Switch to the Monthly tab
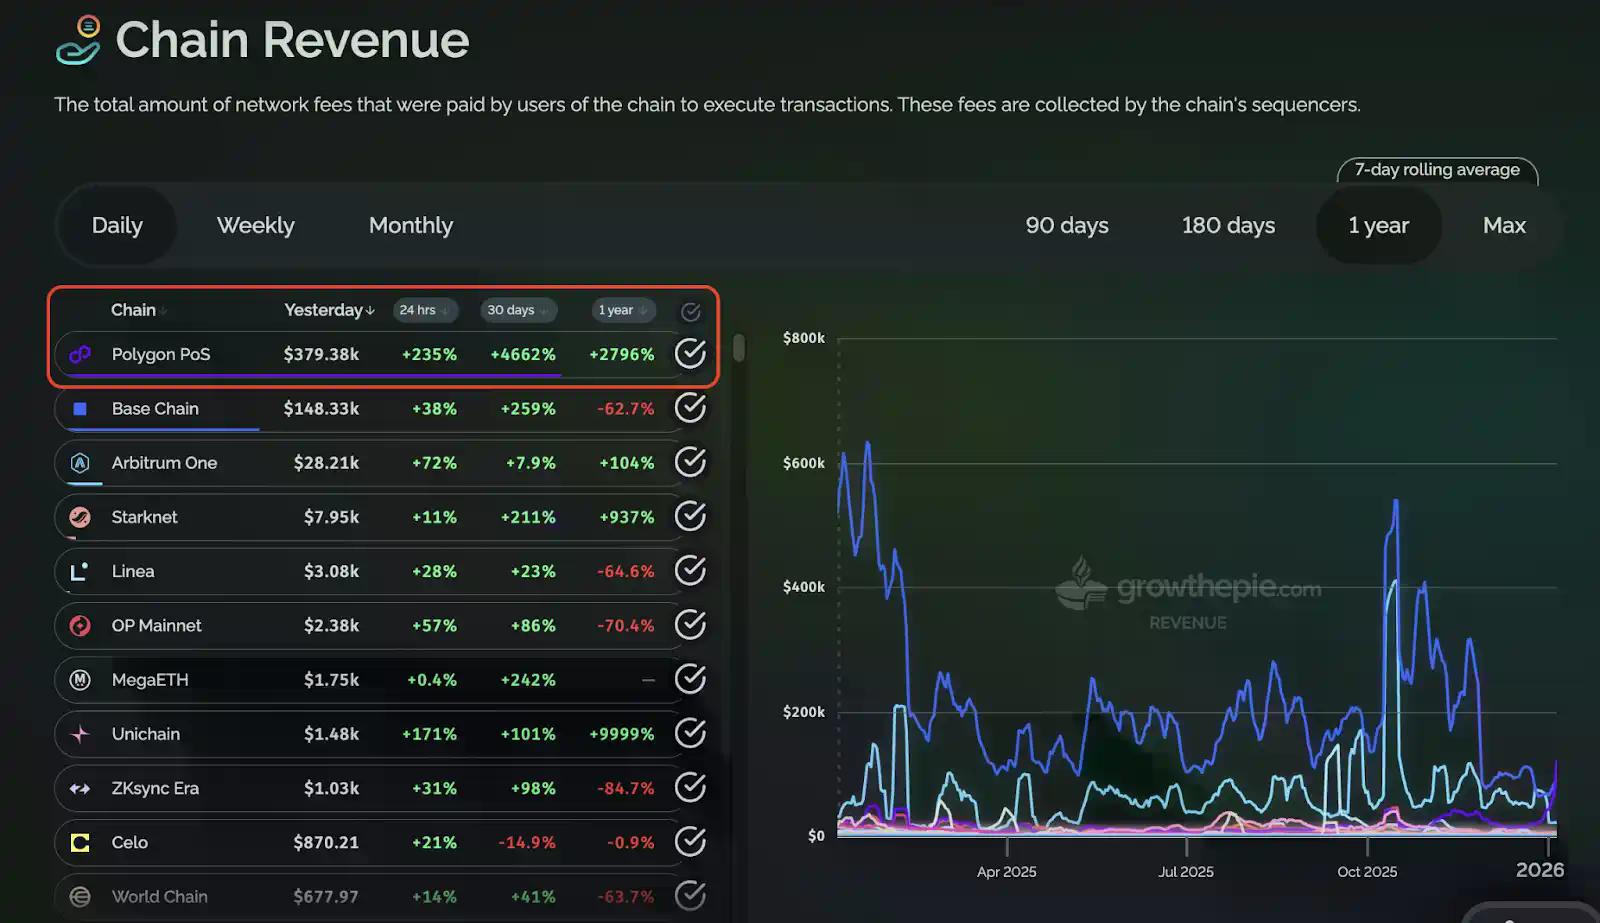1600x923 pixels. (410, 225)
